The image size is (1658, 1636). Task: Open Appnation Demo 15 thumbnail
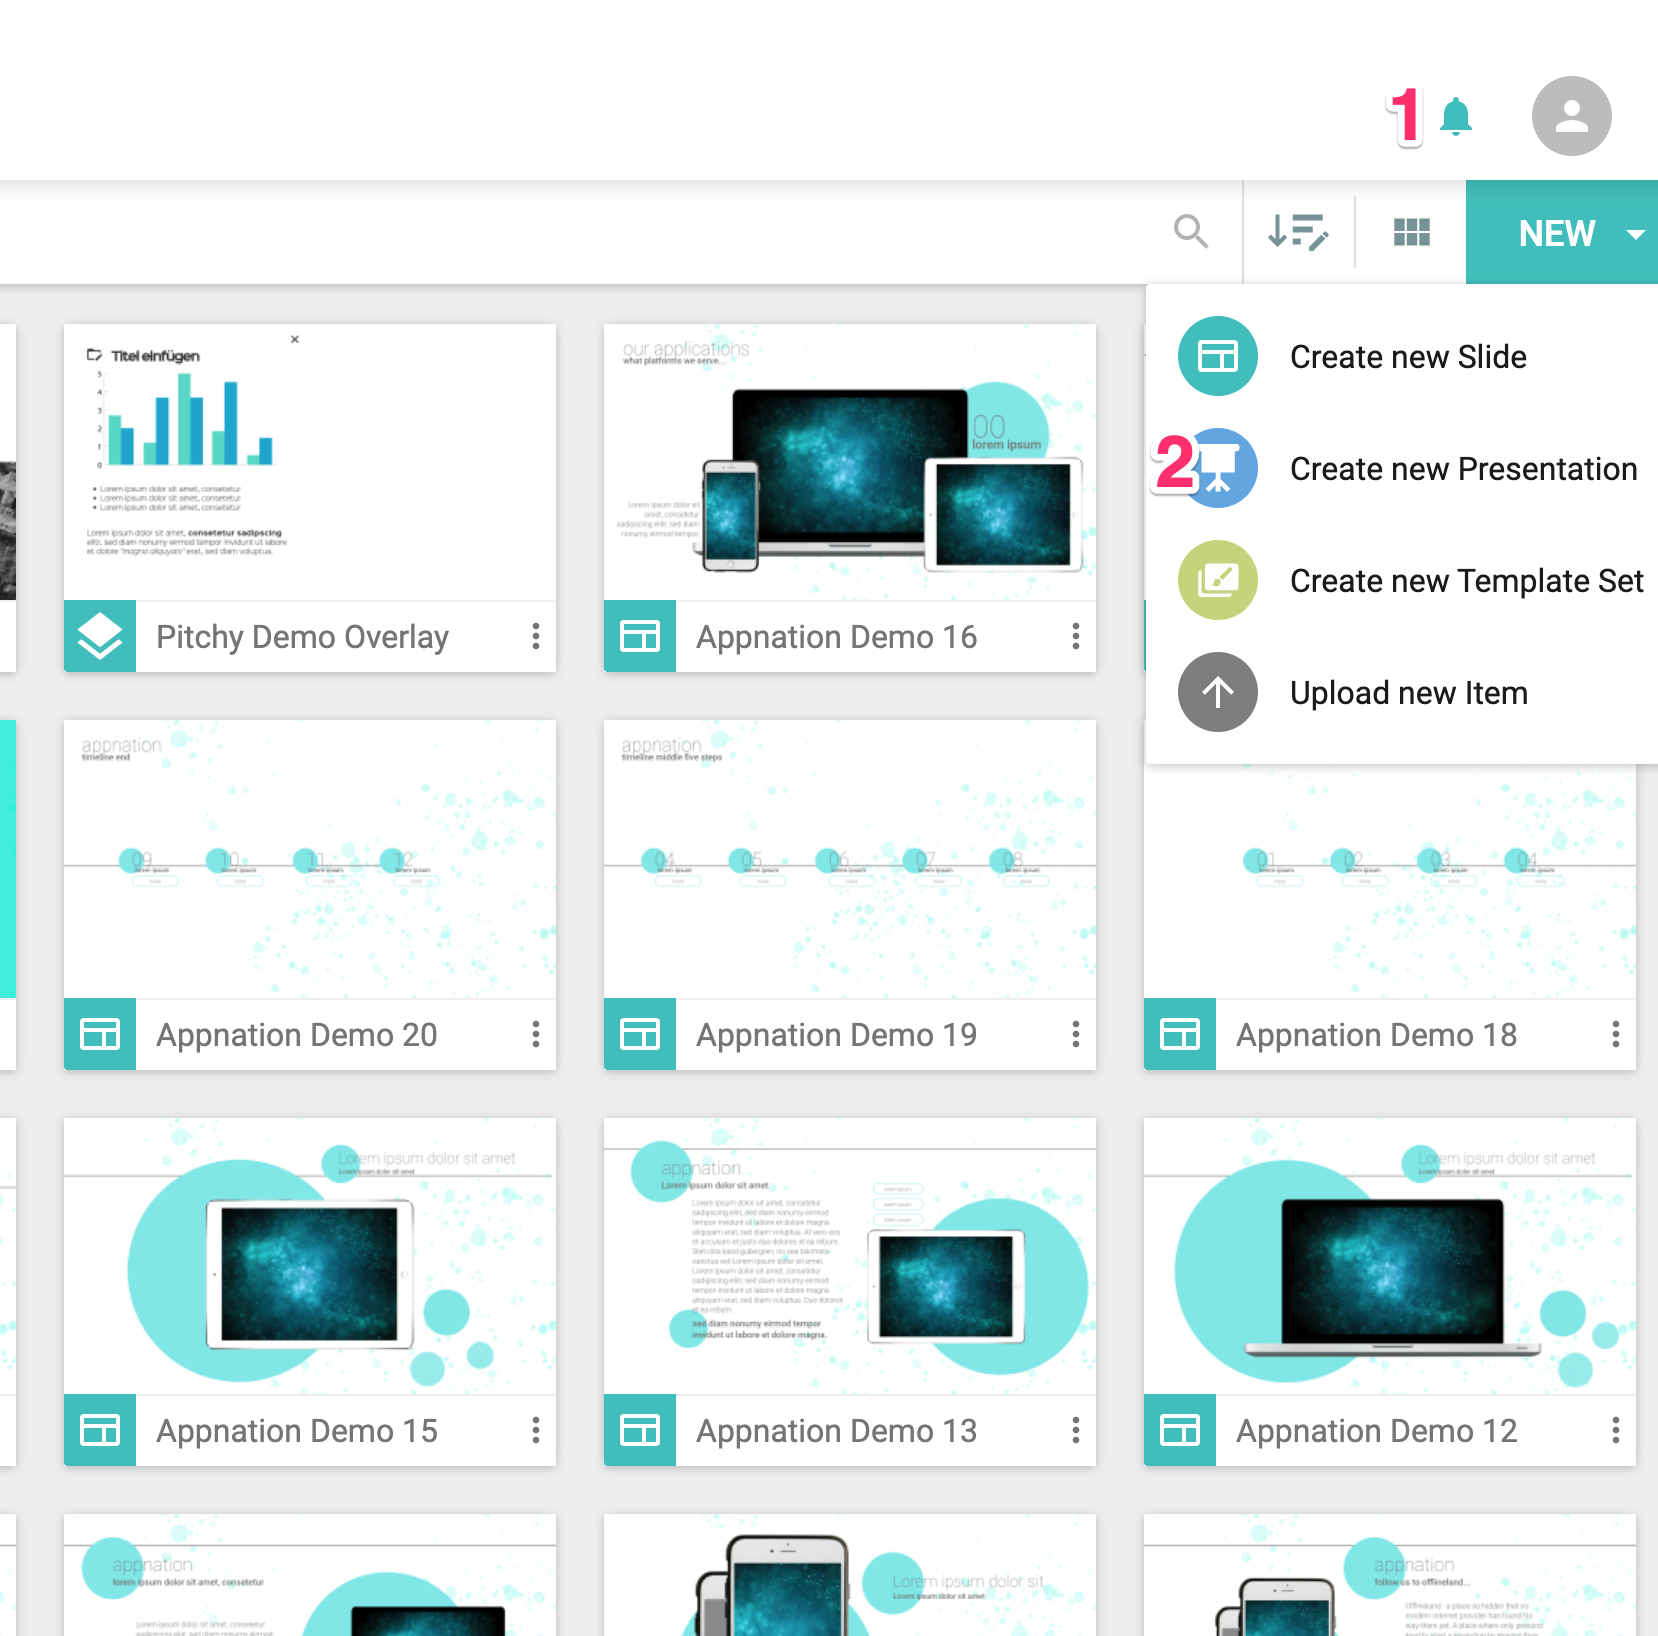tap(310, 1256)
